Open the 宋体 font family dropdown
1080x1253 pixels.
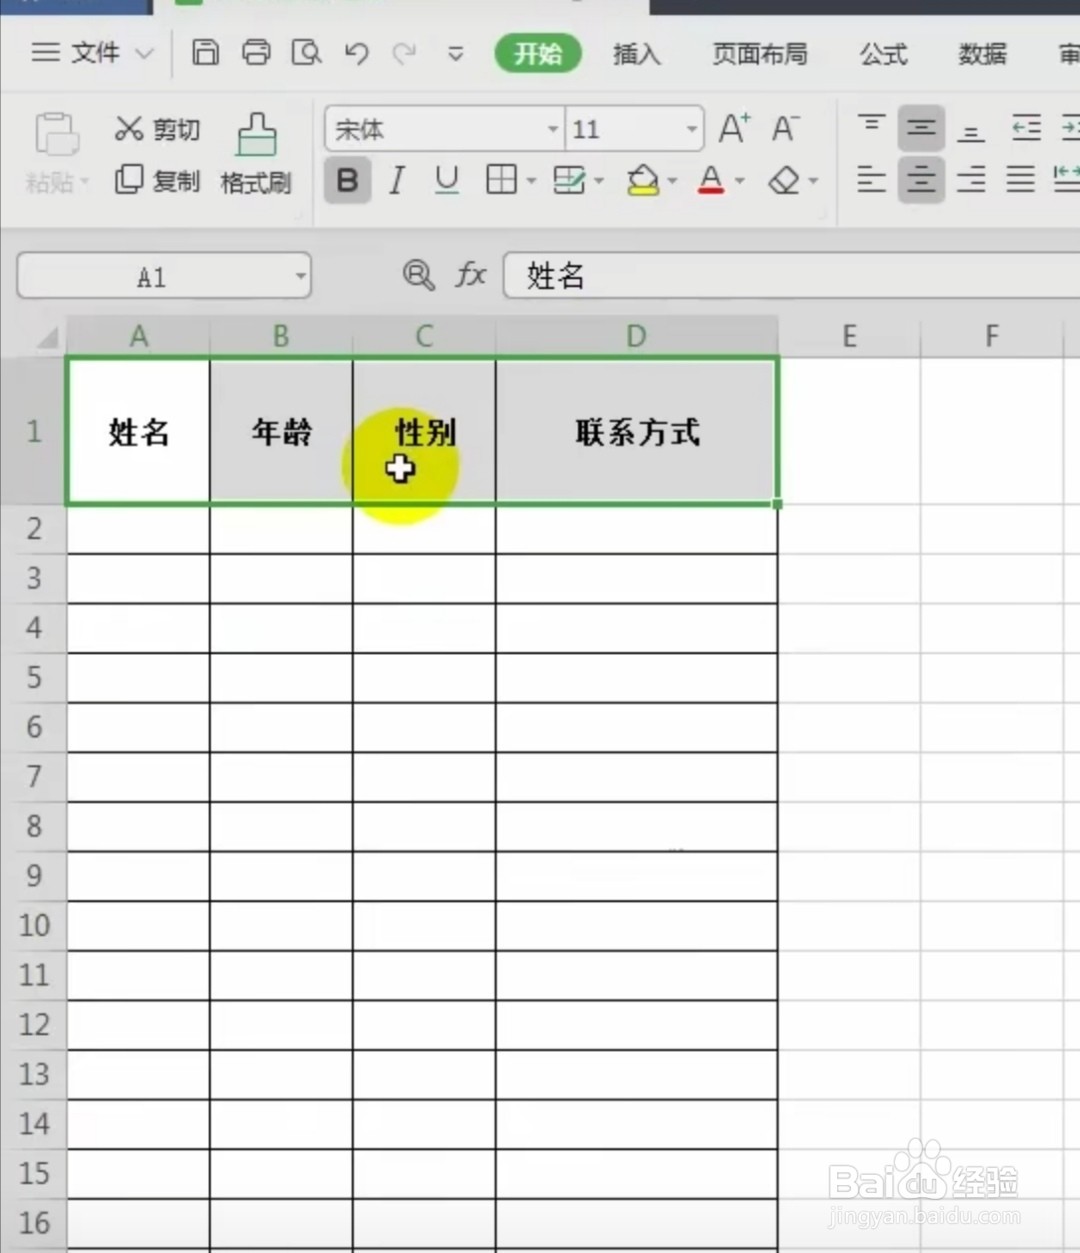click(552, 129)
